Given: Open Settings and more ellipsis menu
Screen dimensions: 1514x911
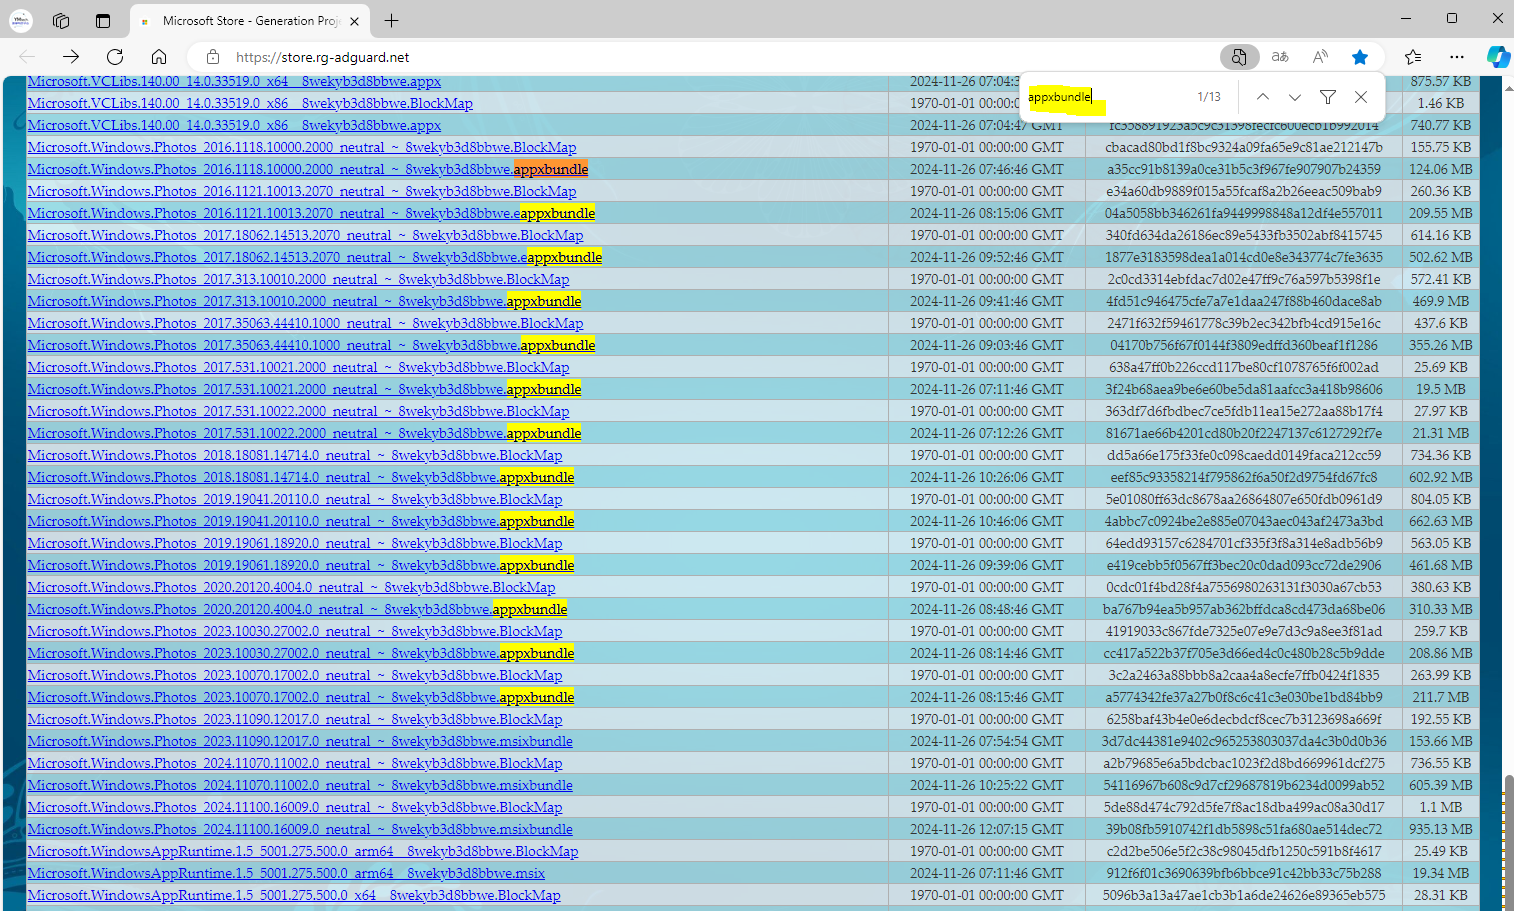Looking at the screenshot, I should click(1456, 57).
